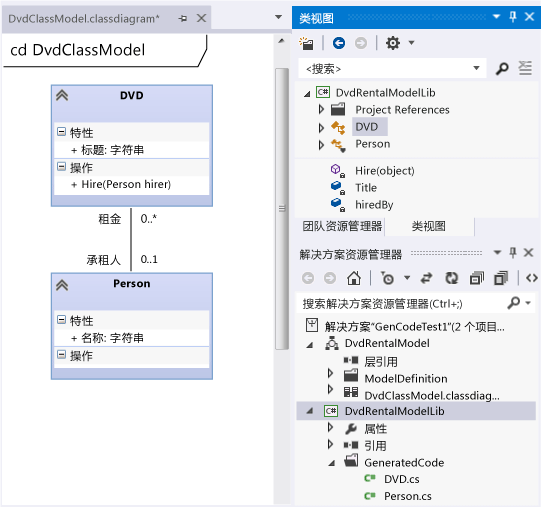Click the refresh icon in Solution Explorer toolbar
This screenshot has height=507, width=541.
(x=451, y=278)
